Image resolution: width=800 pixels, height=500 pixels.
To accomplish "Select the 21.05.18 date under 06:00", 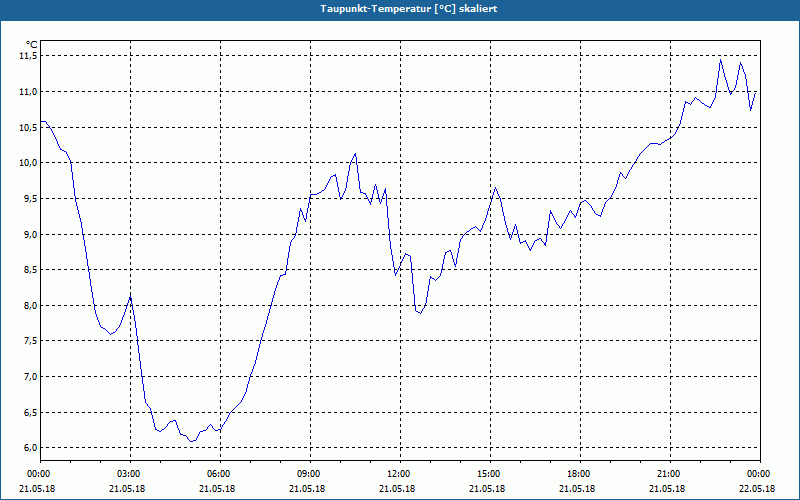I will click(x=217, y=488).
